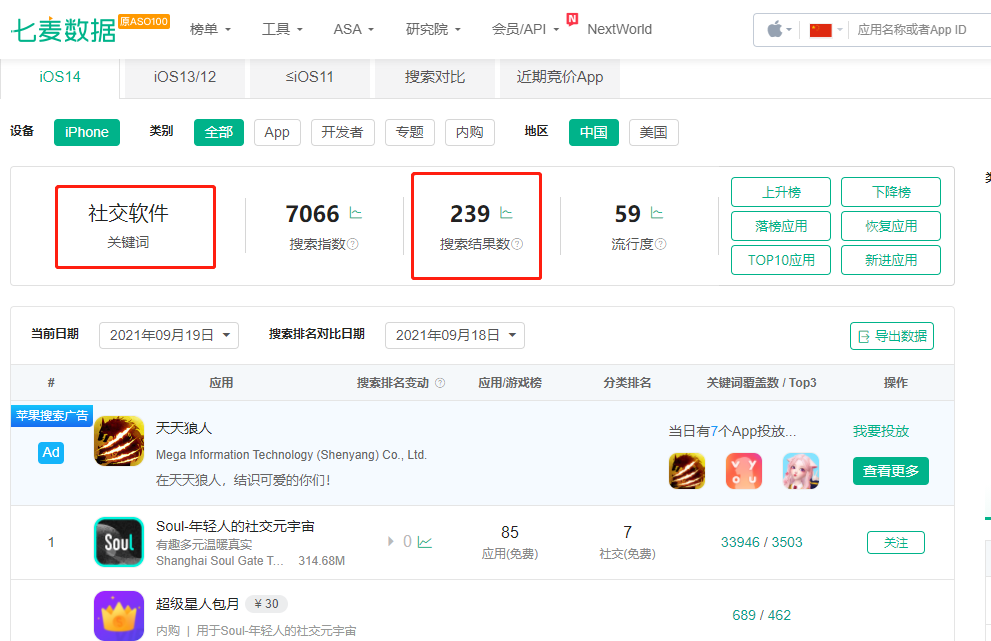Click the trend chart icon next to 7066
Image resolution: width=991 pixels, height=641 pixels.
pyautogui.click(x=356, y=213)
